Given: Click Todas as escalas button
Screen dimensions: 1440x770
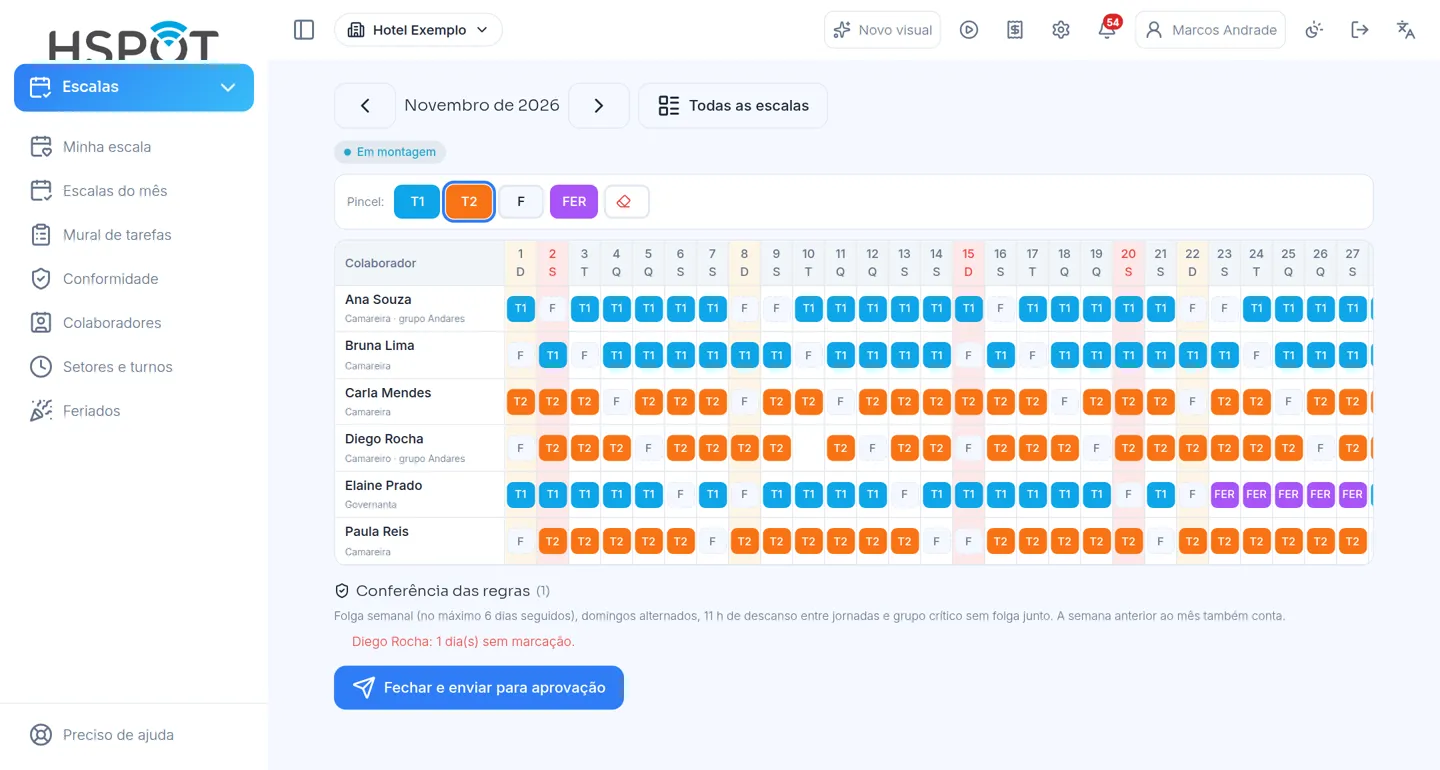Looking at the screenshot, I should tap(733, 106).
